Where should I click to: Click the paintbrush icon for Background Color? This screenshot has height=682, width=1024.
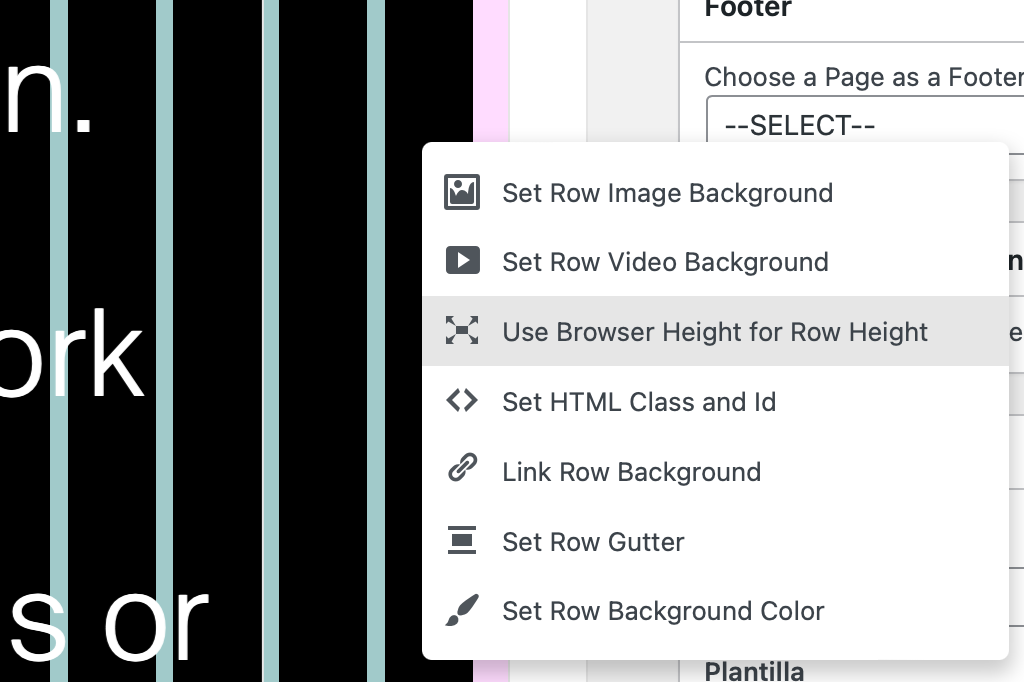[462, 610]
